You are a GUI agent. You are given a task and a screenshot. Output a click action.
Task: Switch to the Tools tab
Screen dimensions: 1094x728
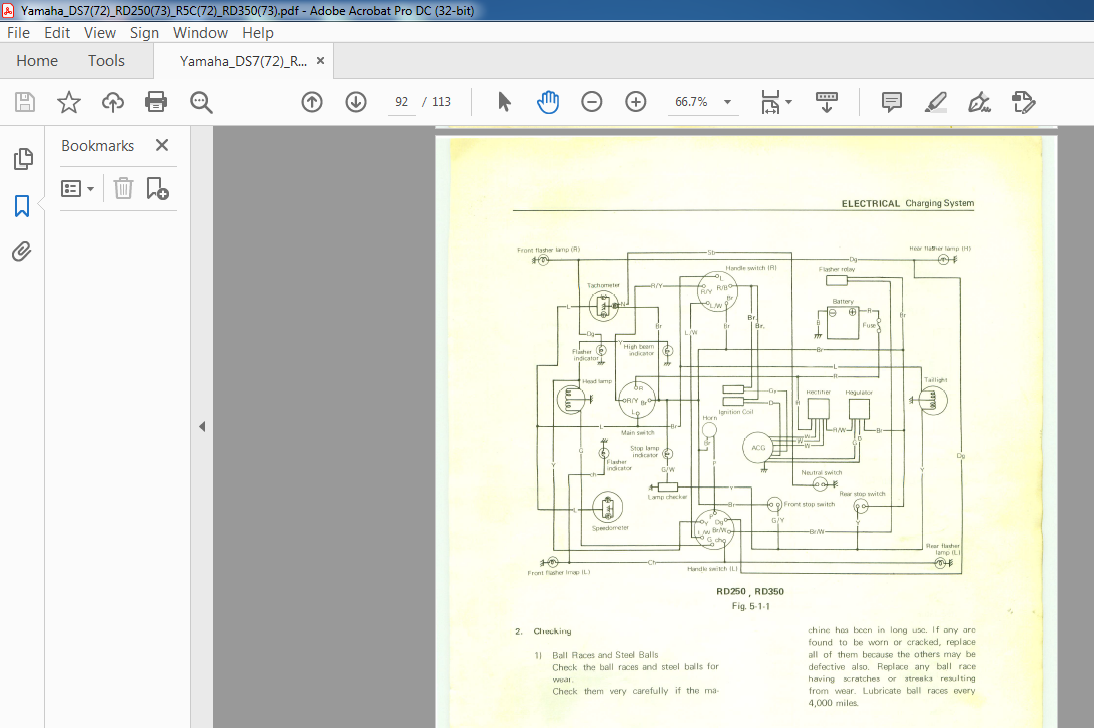pyautogui.click(x=106, y=61)
